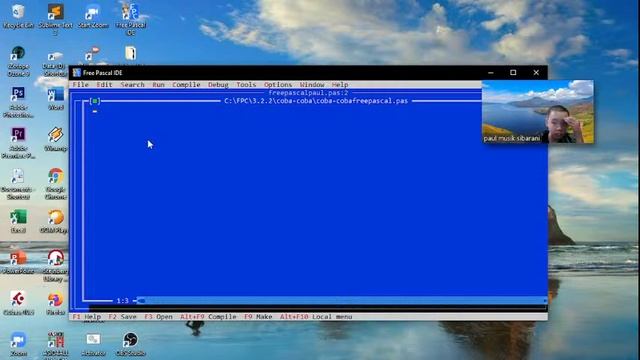Click F9 Make in status line
This screenshot has height=360, width=640.
click(x=258, y=316)
